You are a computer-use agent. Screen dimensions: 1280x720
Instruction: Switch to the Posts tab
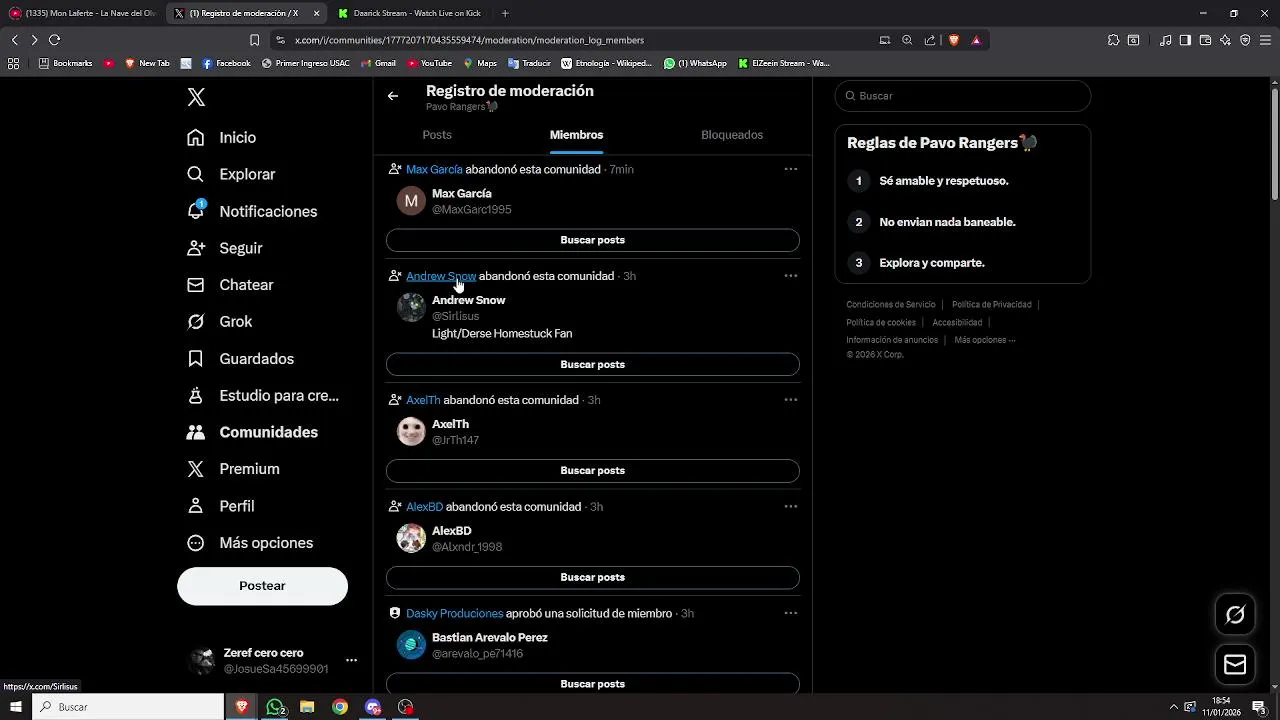437,135
